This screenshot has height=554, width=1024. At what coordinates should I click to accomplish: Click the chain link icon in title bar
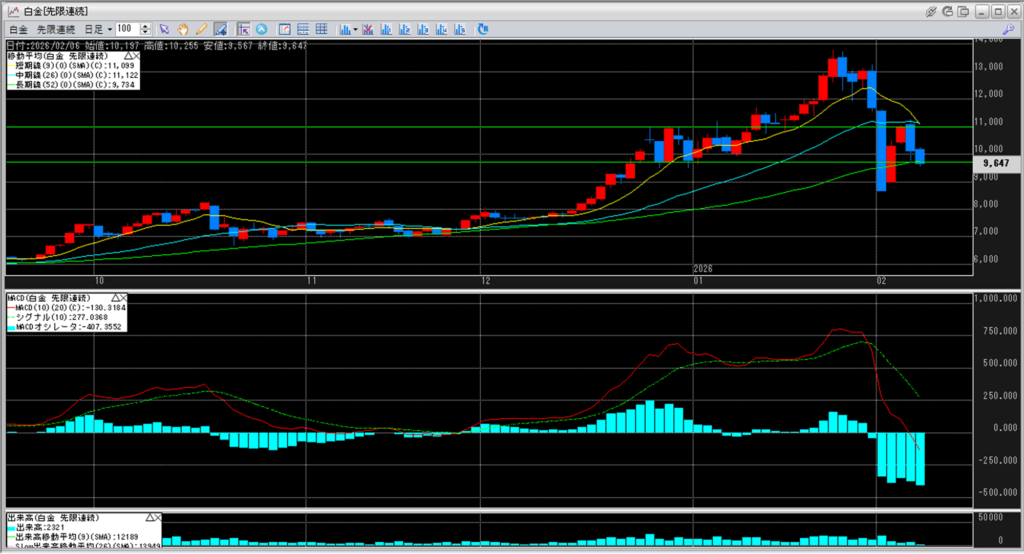[931, 10]
